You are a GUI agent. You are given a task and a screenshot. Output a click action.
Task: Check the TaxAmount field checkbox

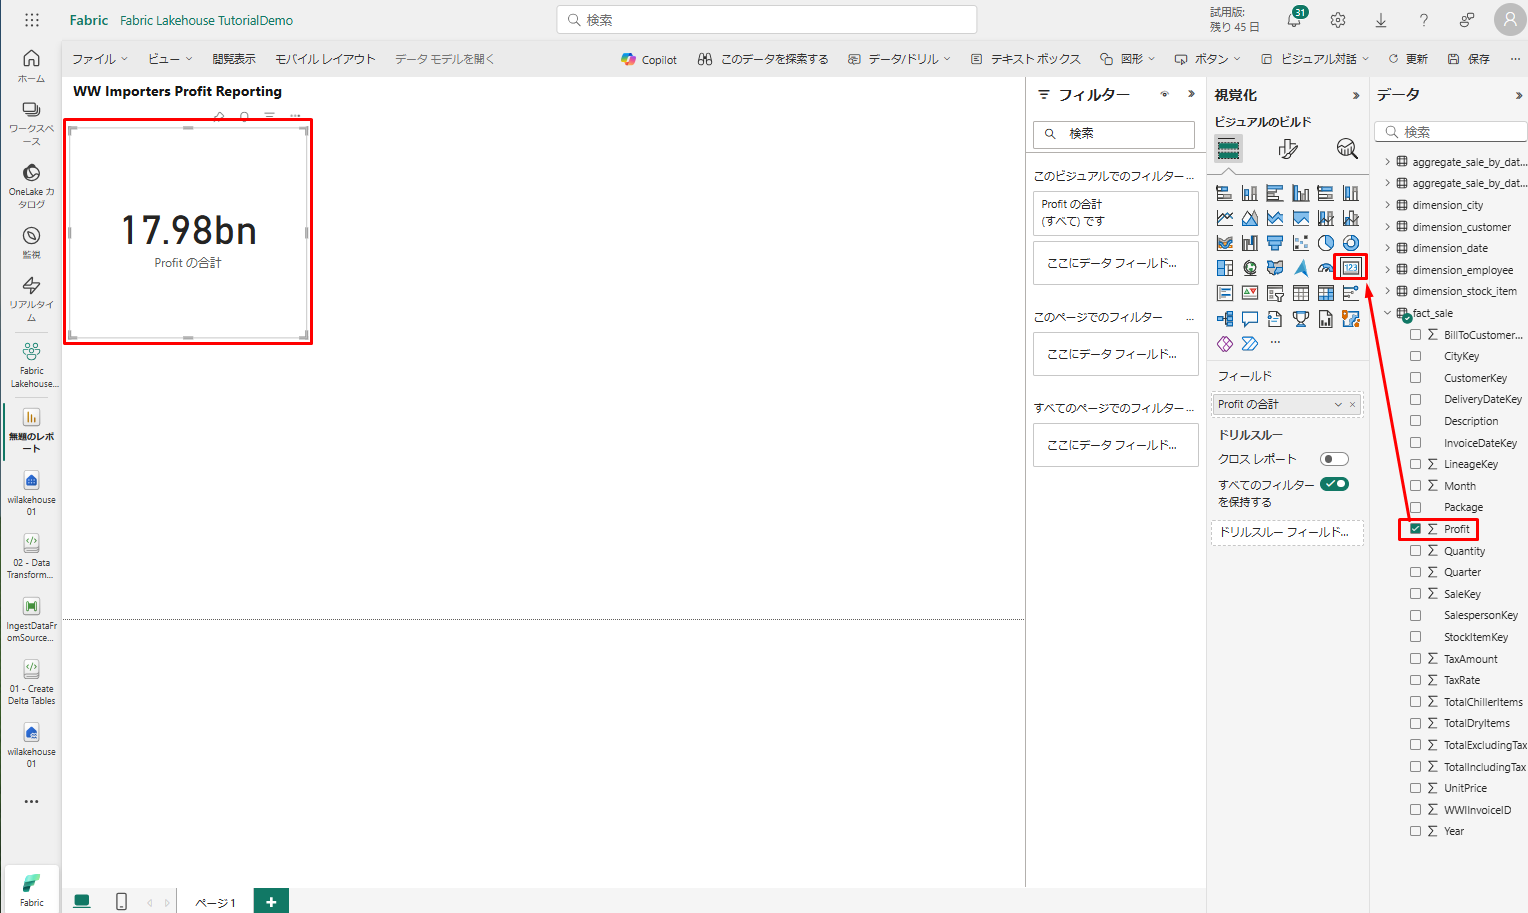[x=1415, y=659]
